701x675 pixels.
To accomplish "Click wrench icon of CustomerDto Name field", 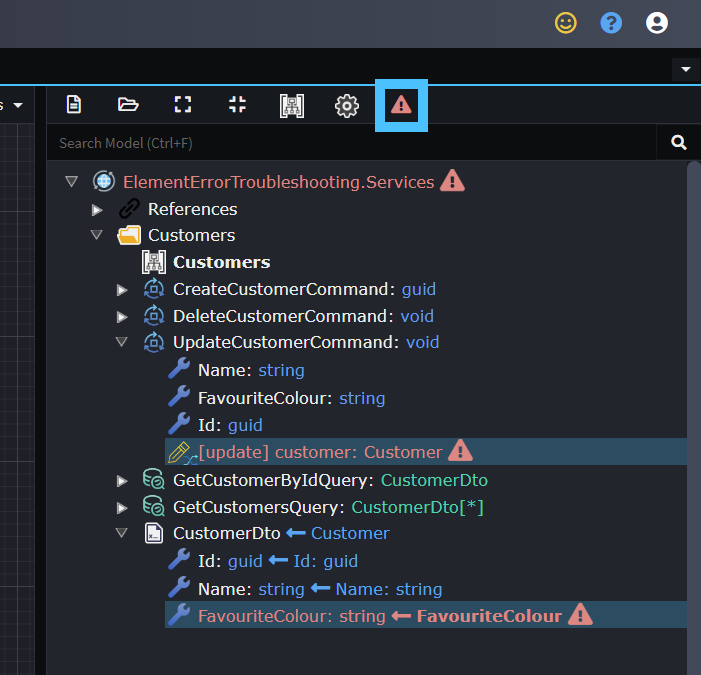I will [179, 587].
